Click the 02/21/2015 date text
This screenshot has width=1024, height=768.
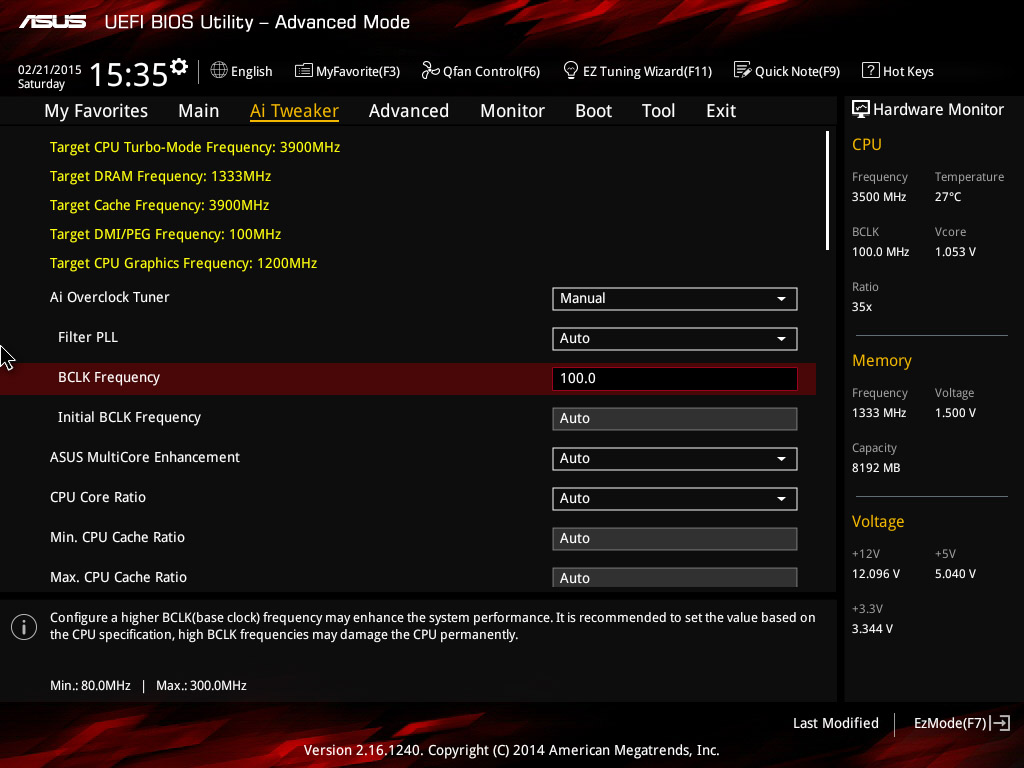(x=50, y=69)
